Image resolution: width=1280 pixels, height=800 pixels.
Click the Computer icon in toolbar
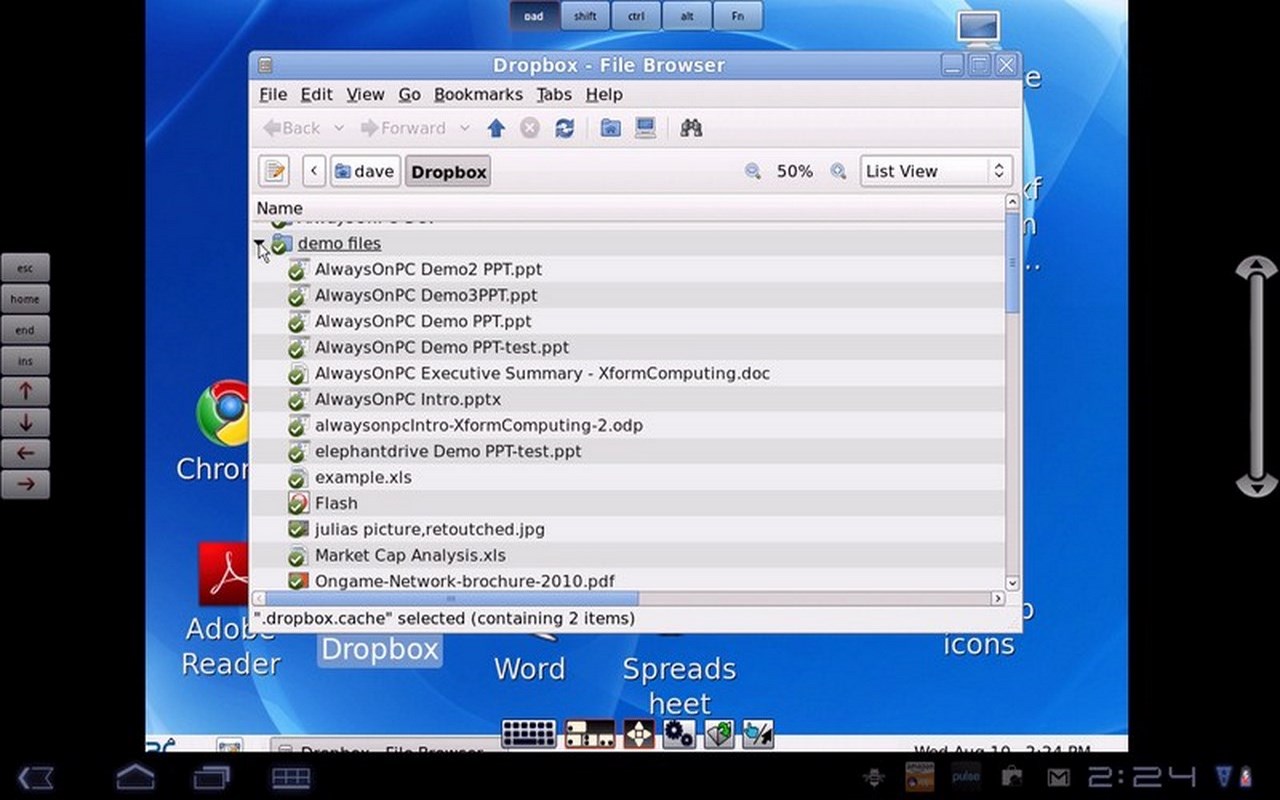pos(646,128)
